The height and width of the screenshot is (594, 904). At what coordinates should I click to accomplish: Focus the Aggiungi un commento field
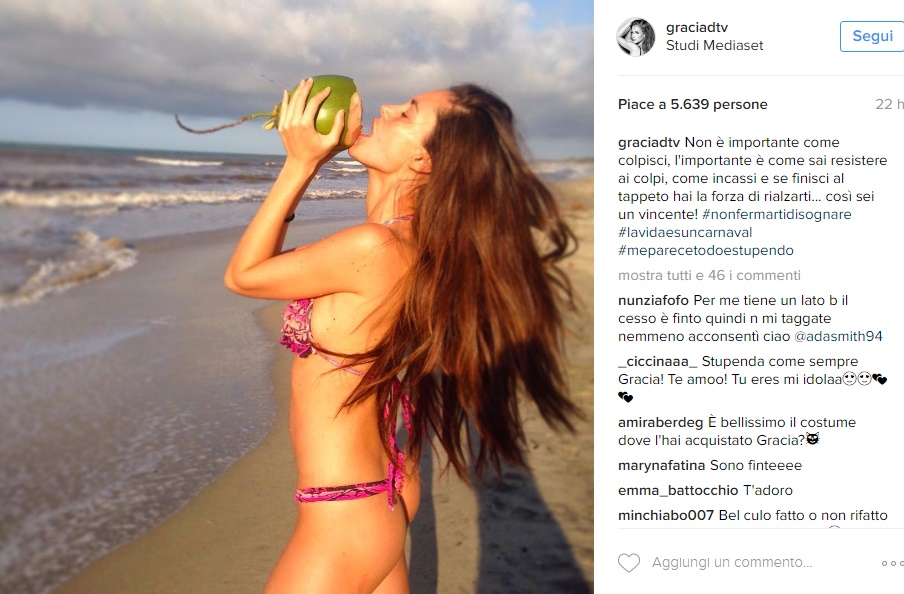click(732, 562)
